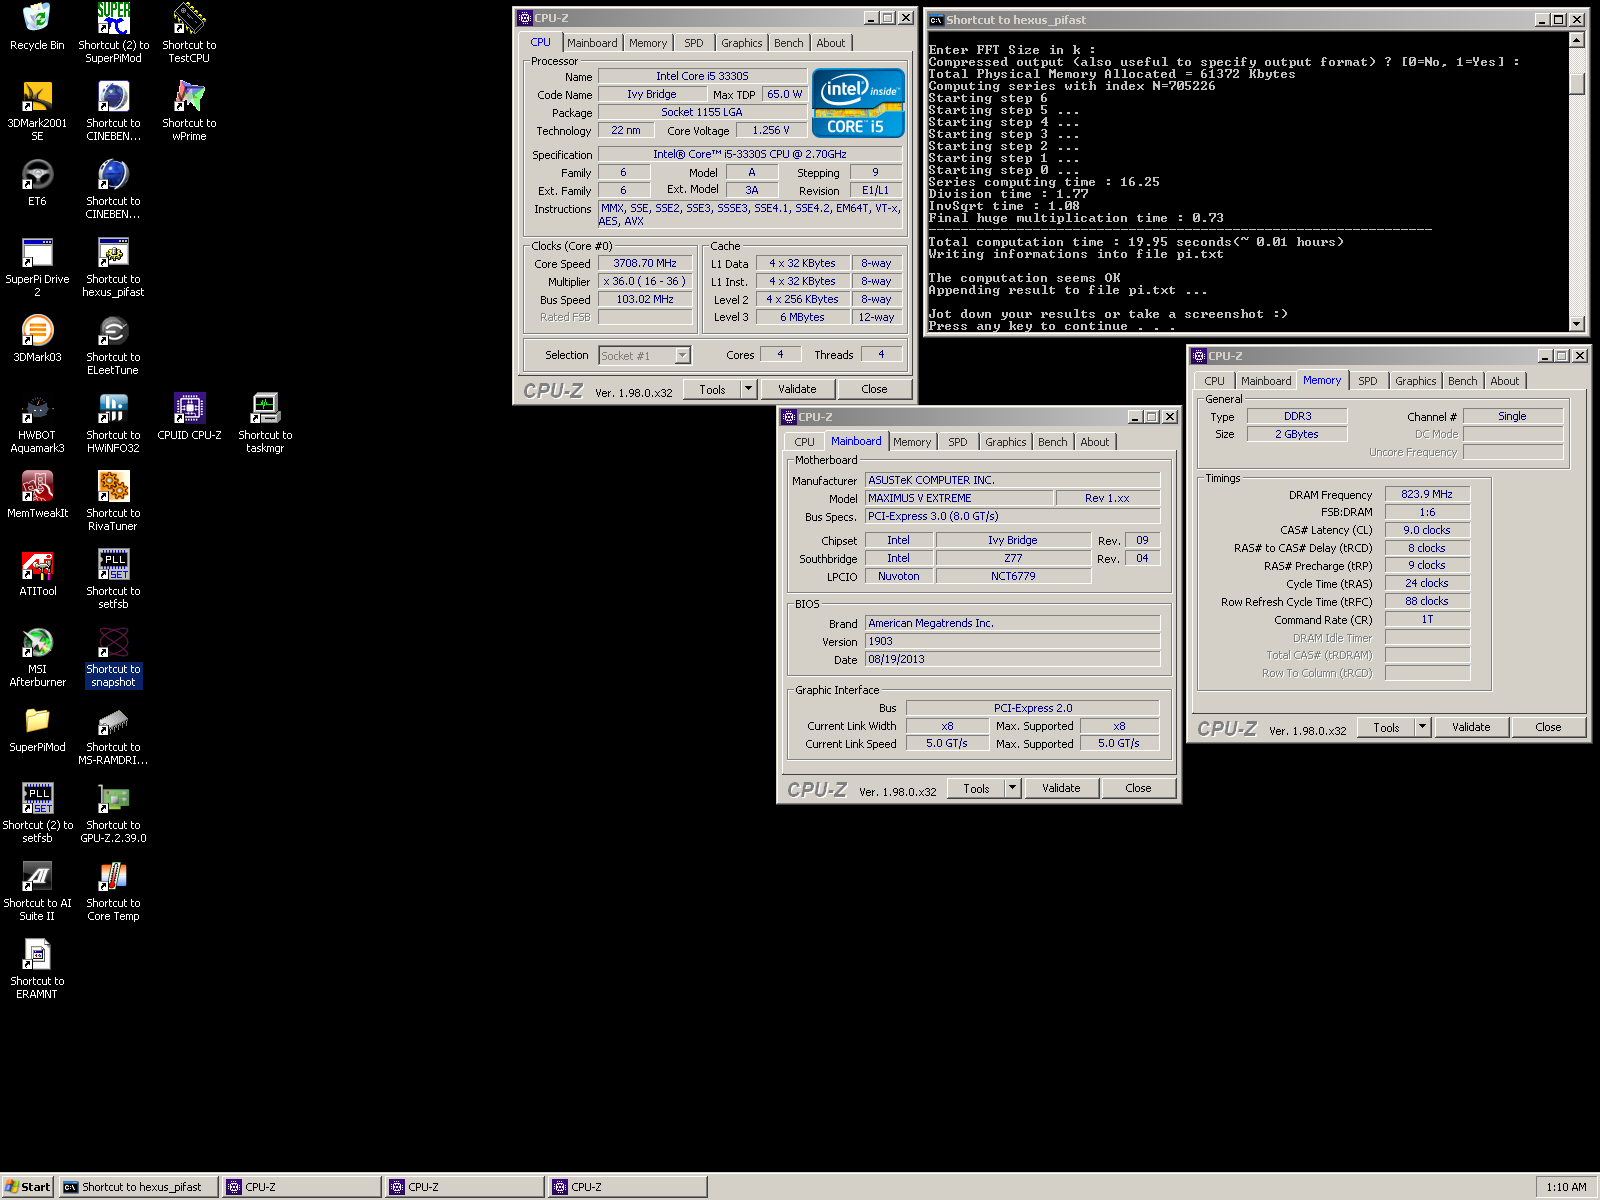Viewport: 1600px width, 1200px height.
Task: Select Shortcut to taskmgr icon
Action: [x=265, y=422]
